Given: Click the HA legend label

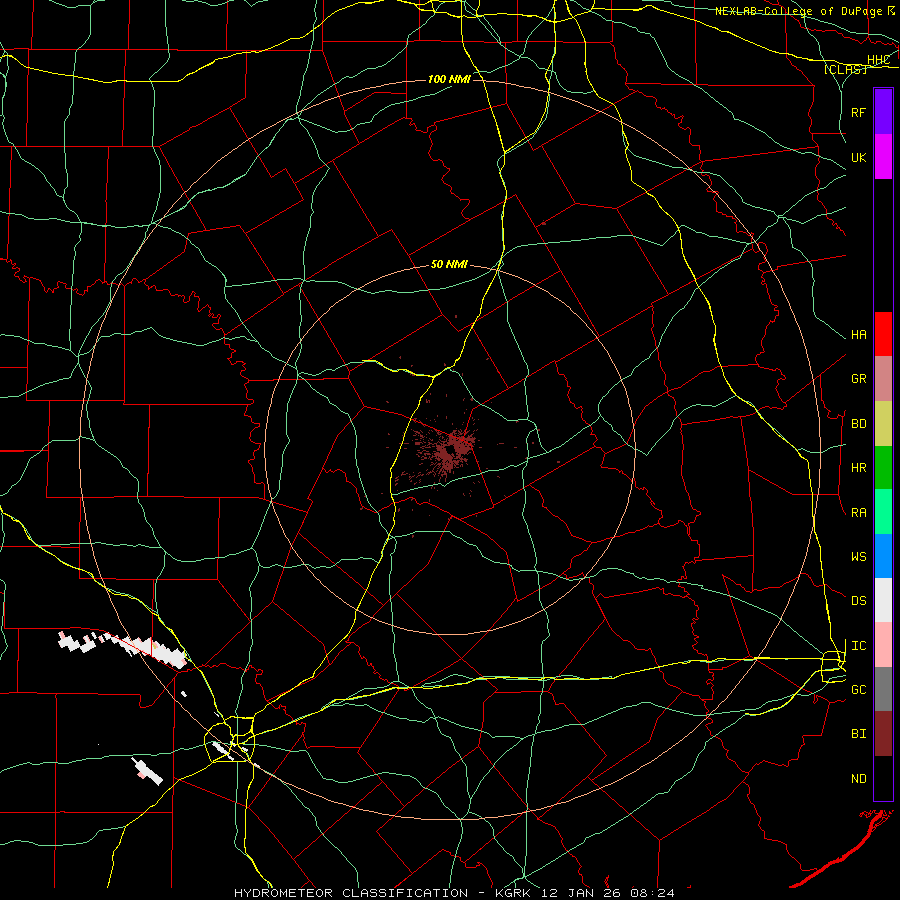Looking at the screenshot, I should (858, 334).
